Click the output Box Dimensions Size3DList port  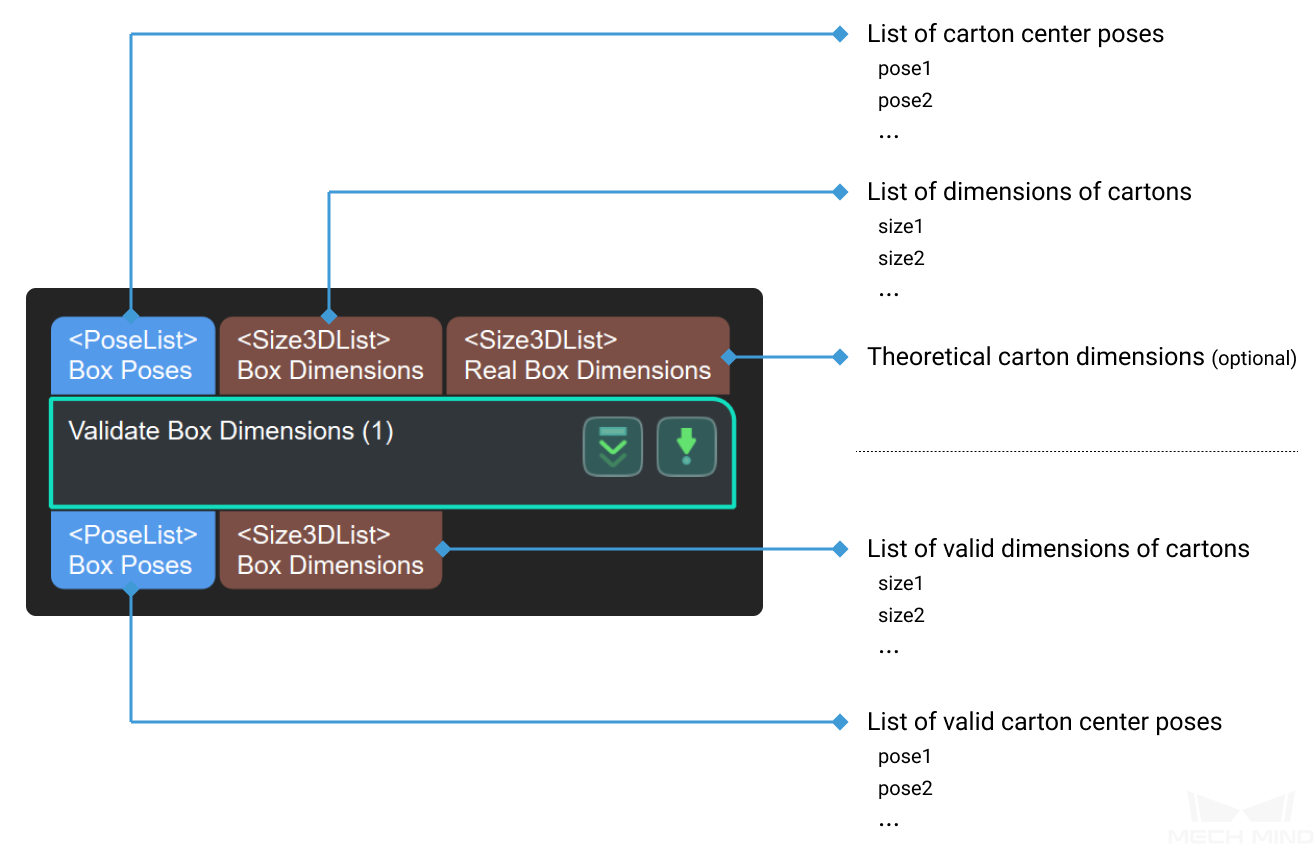coord(331,550)
